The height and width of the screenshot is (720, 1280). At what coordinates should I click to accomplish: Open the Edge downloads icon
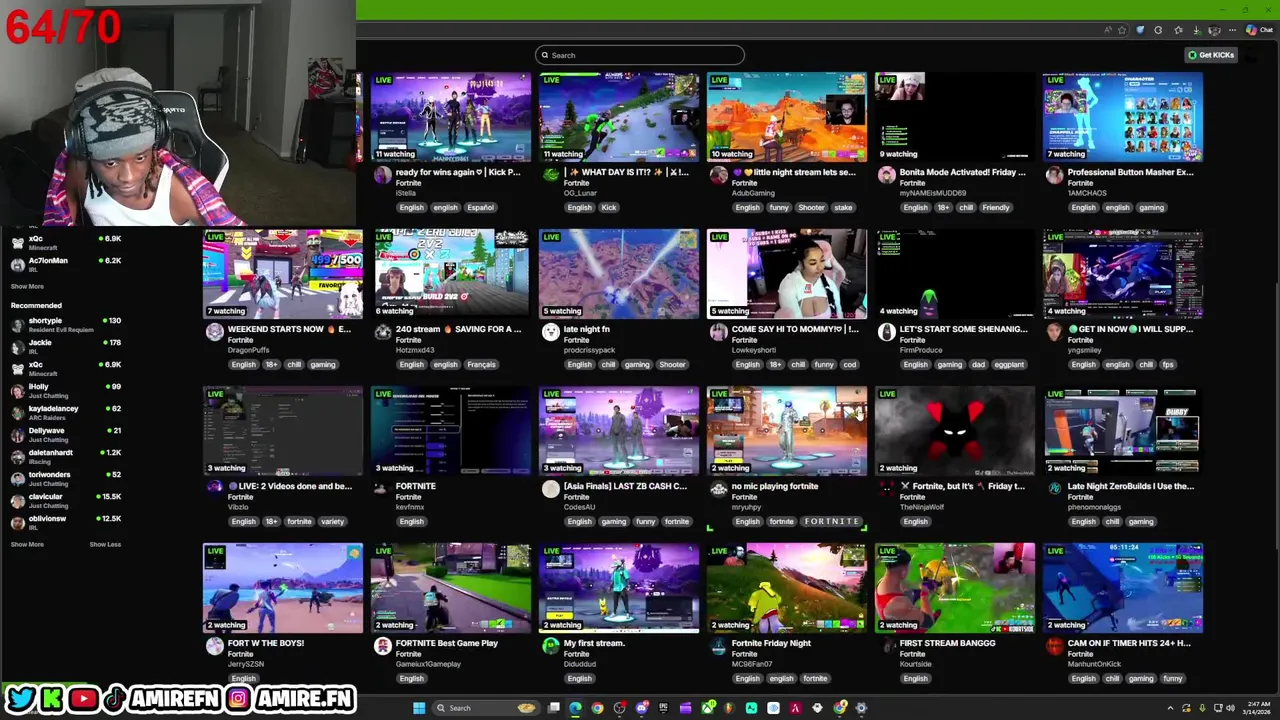1196,30
